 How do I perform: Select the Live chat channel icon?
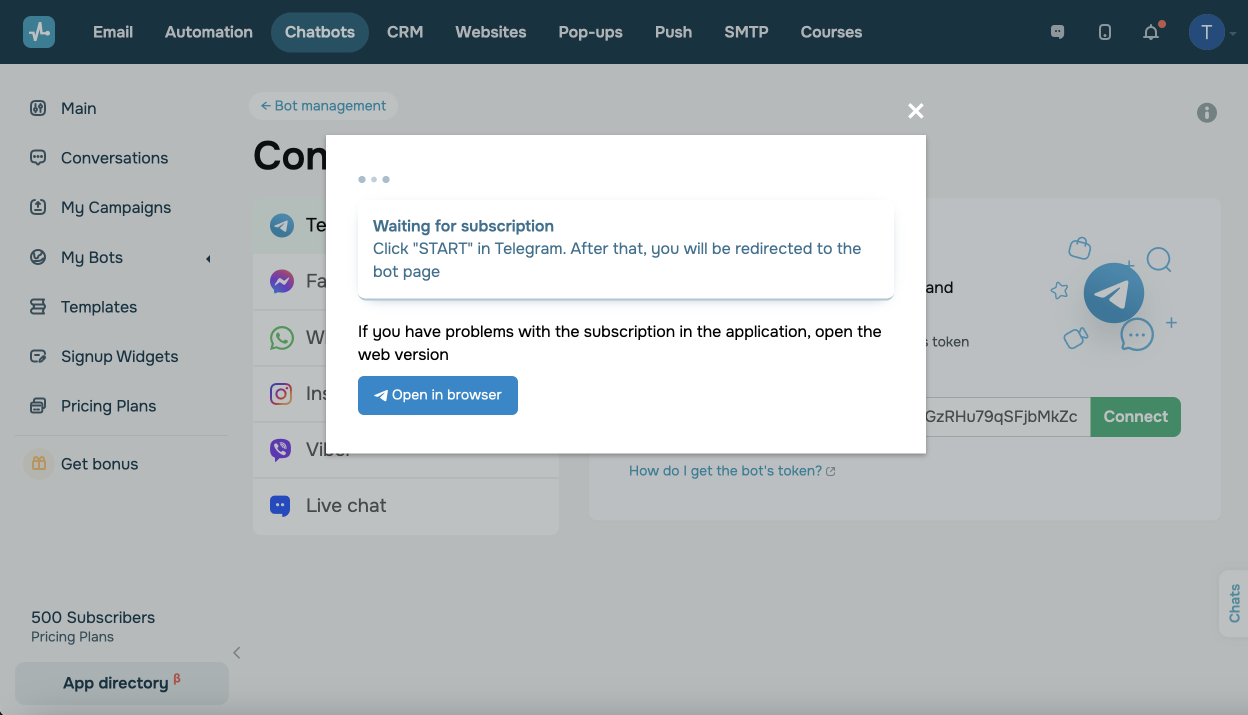[282, 505]
